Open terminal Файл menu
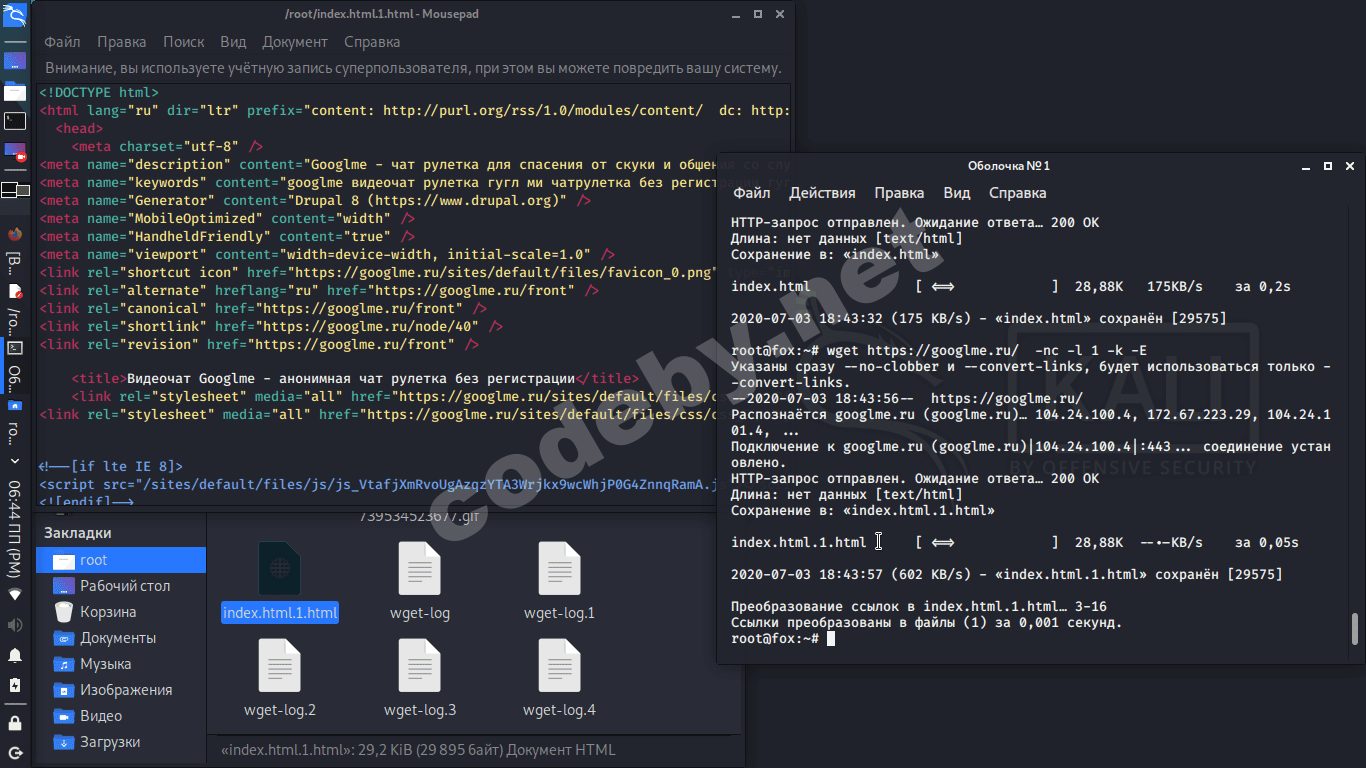 [x=752, y=193]
